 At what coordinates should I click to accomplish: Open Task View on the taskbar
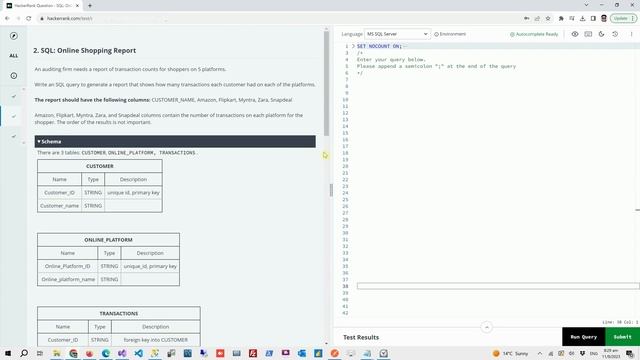click(x=40, y=353)
